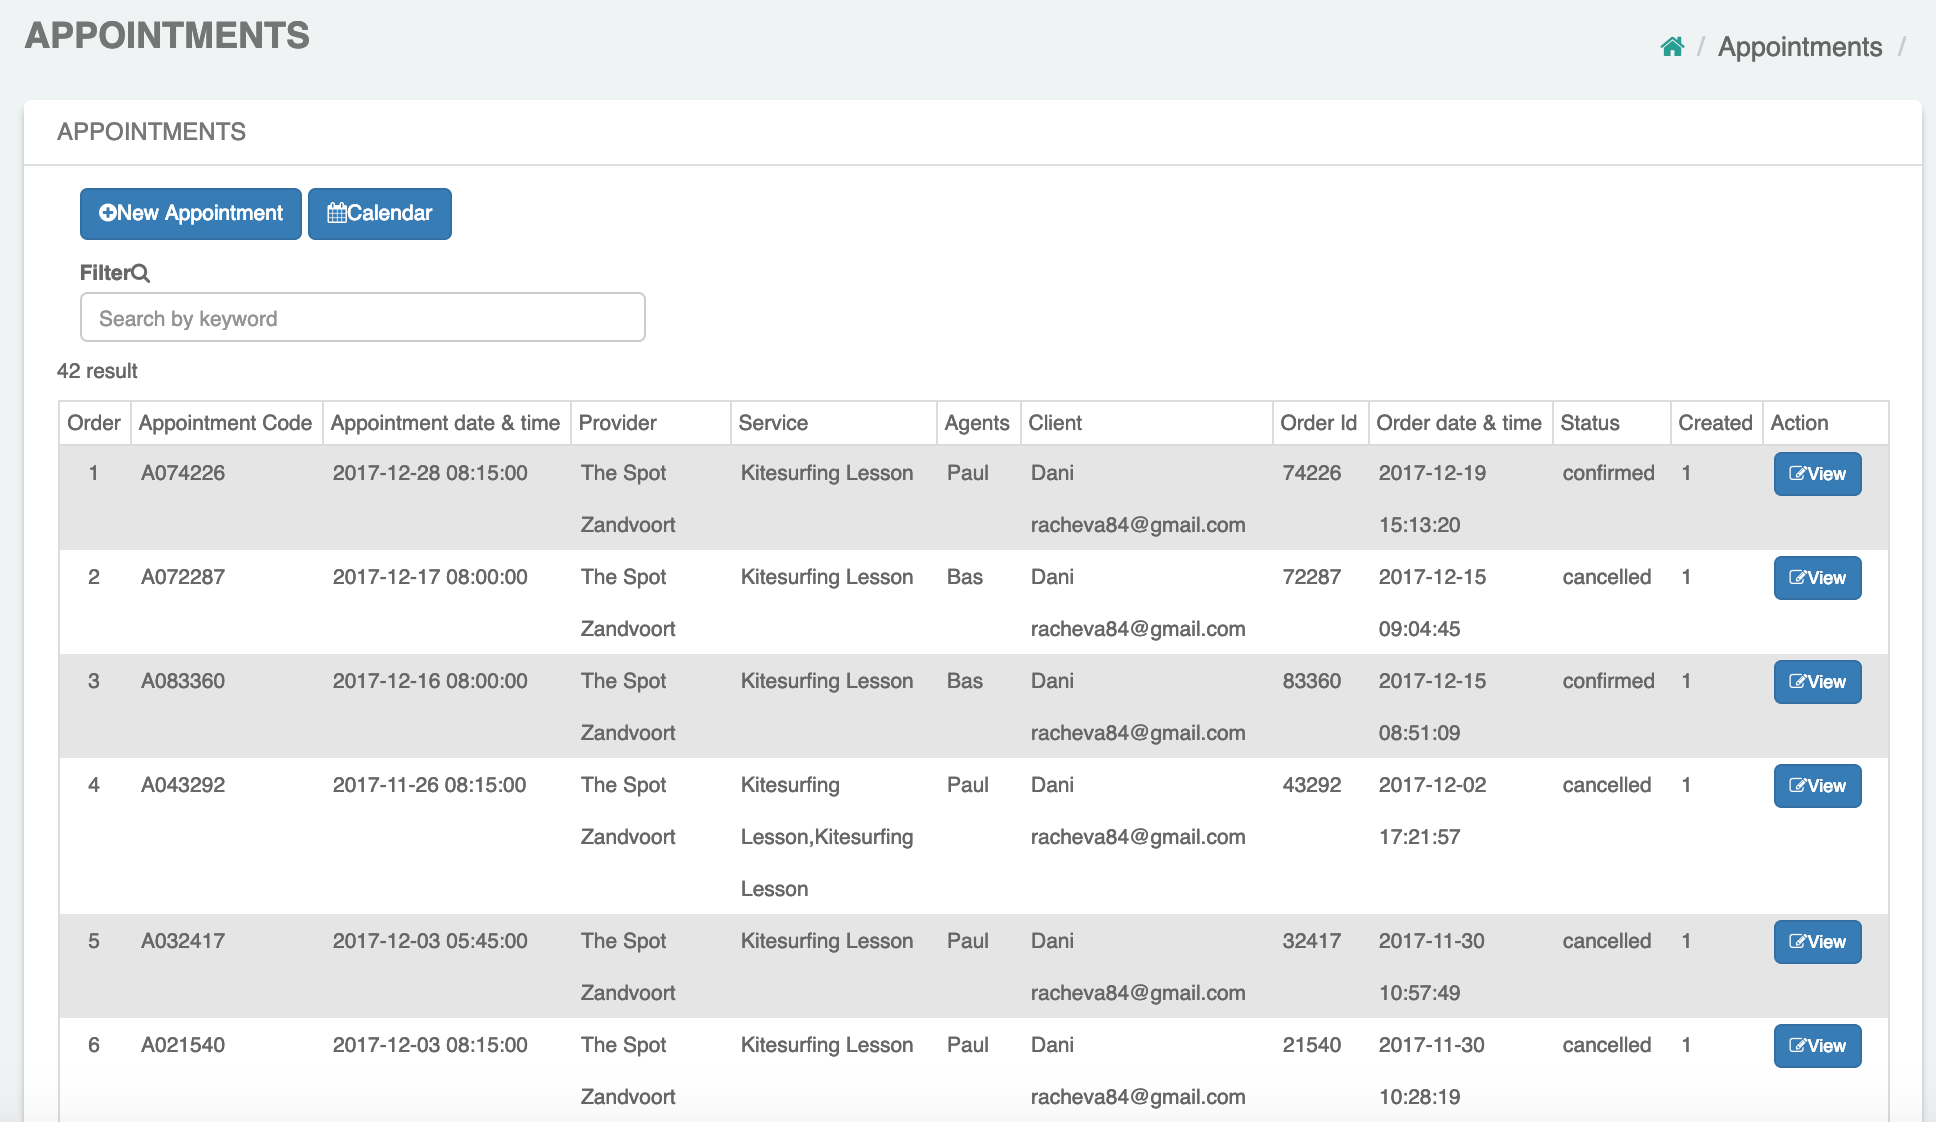Sort by Appointment date & time header
This screenshot has width=1936, height=1122.
[445, 423]
